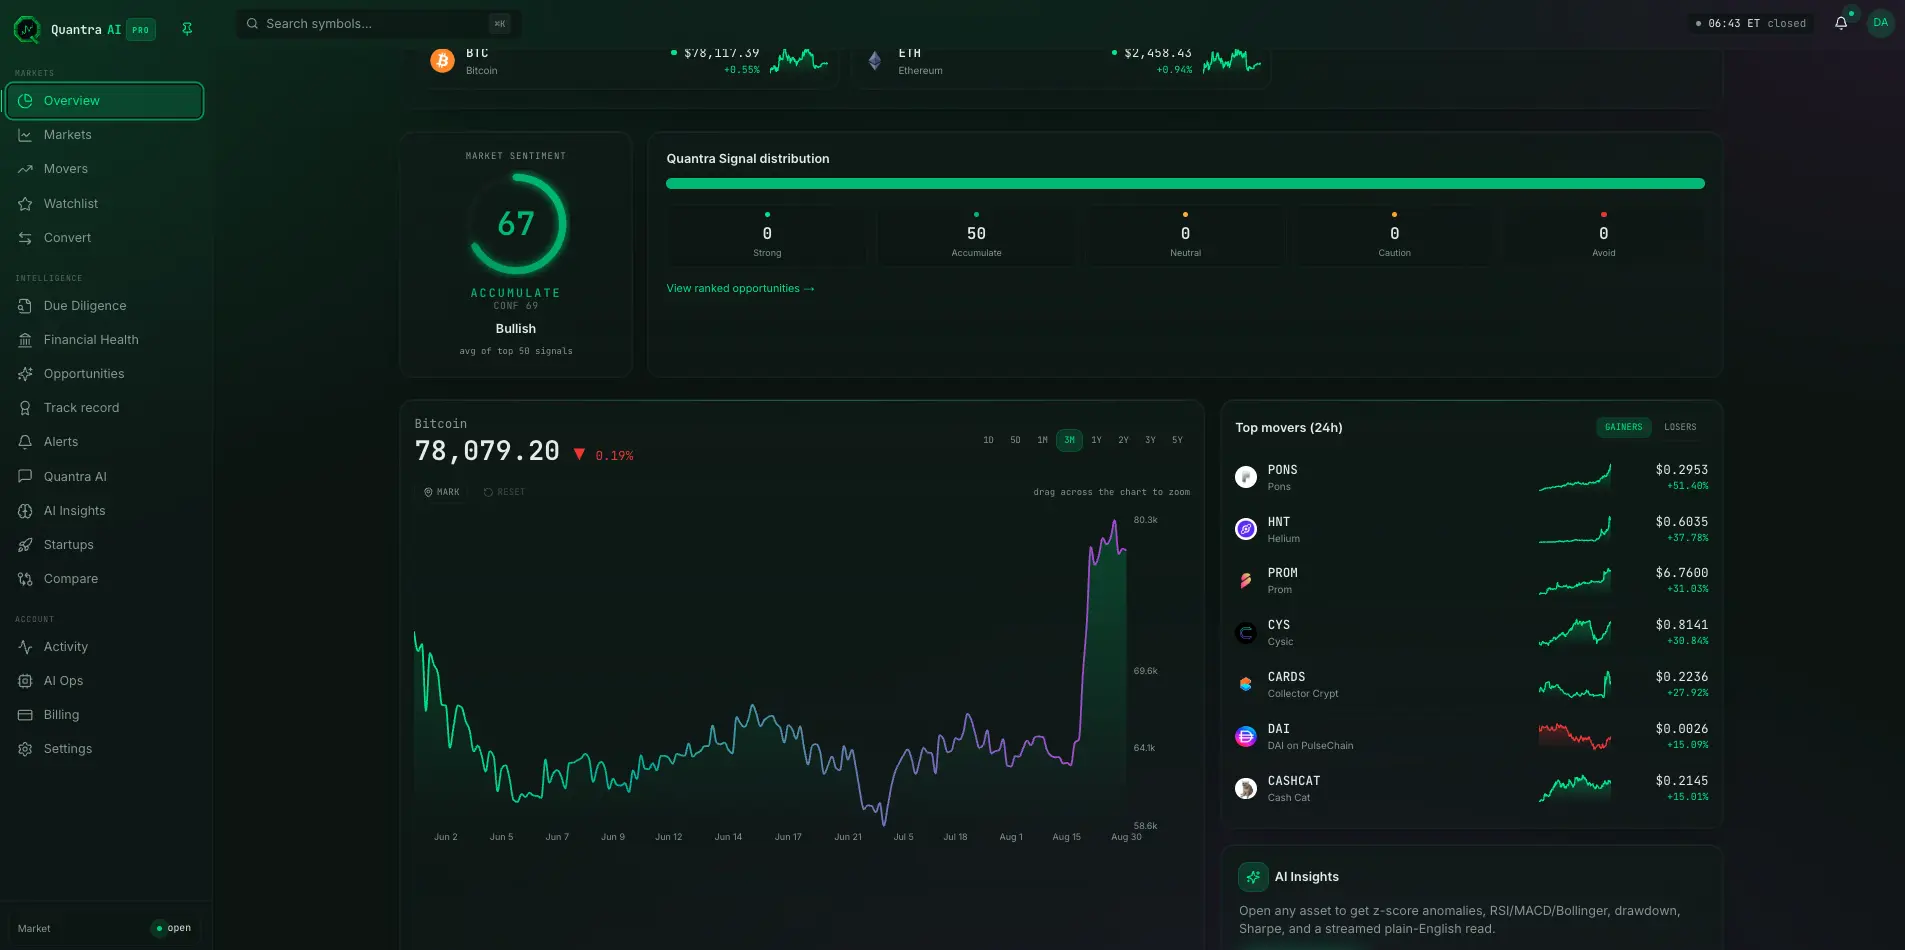Open Due Diligence in the sidebar
Screen dimensions: 1905x950
105,306
